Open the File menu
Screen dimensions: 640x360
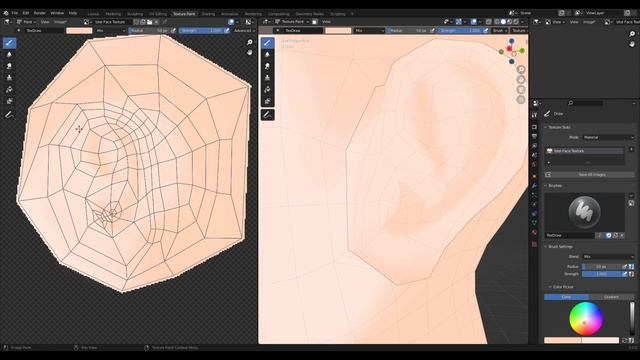click(15, 13)
